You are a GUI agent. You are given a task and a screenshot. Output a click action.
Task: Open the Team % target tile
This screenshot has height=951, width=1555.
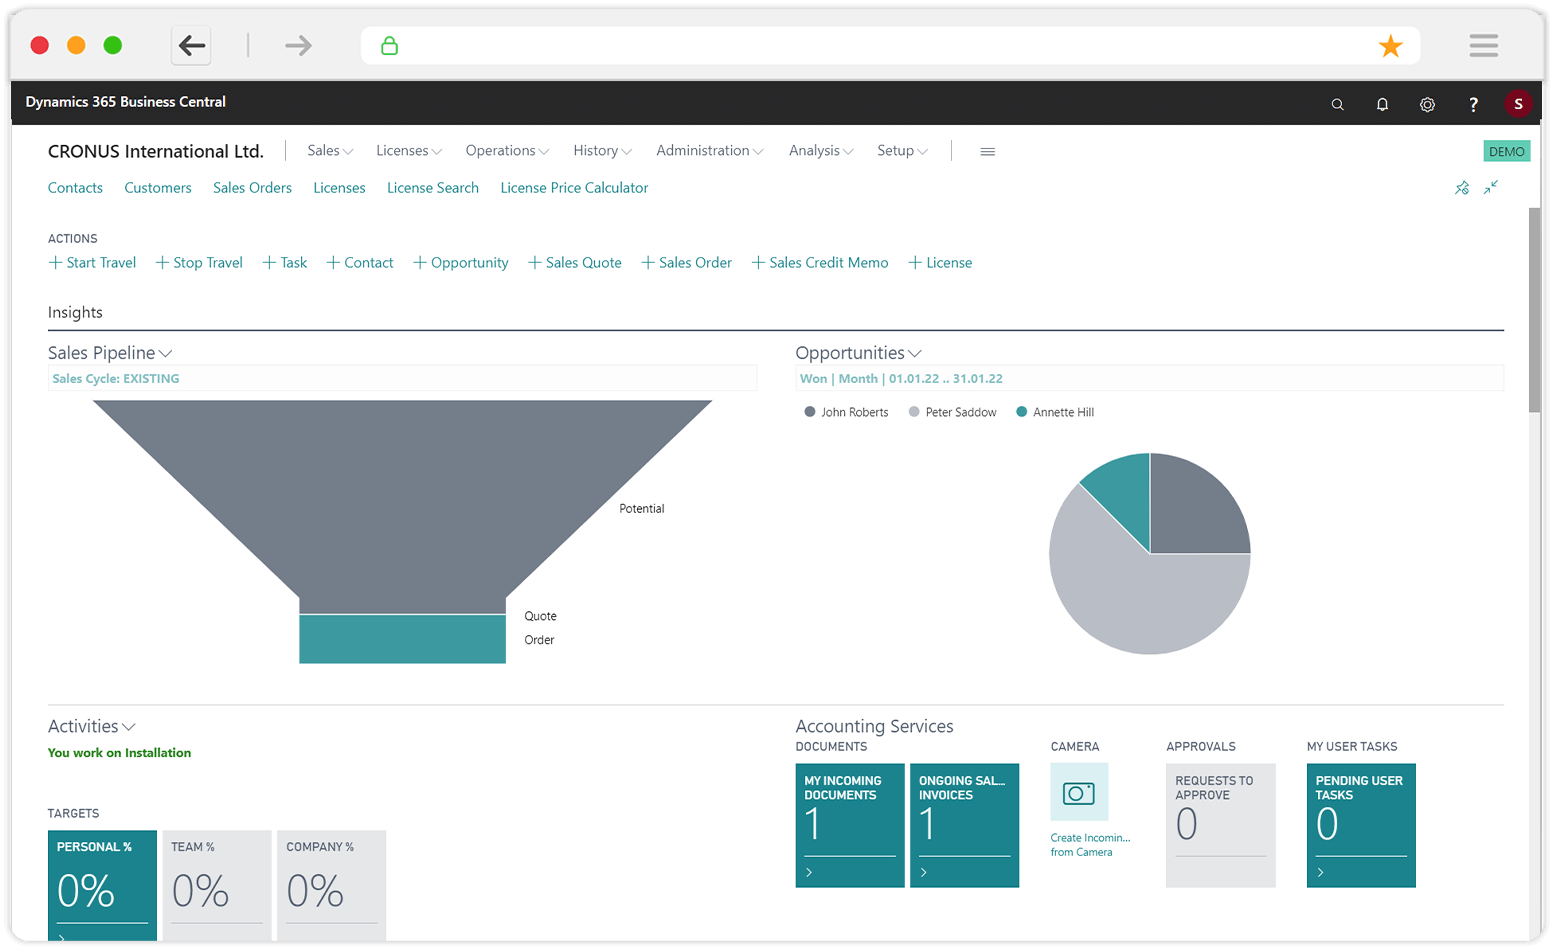pos(217,886)
